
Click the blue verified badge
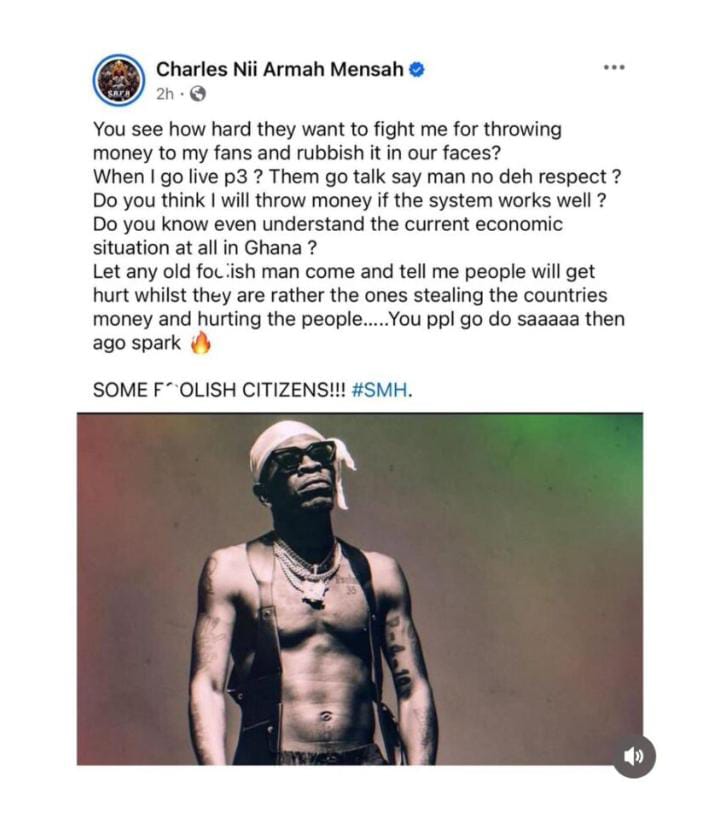point(418,69)
